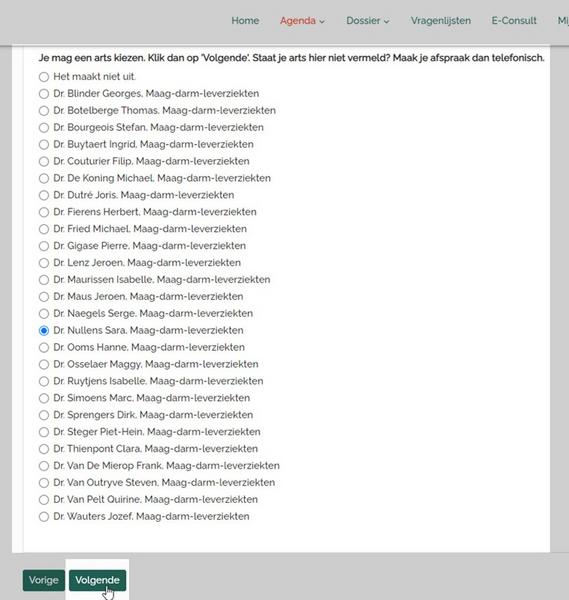Select the 'Het maakt niet uit' radio option
569x600 pixels.
tap(44, 77)
